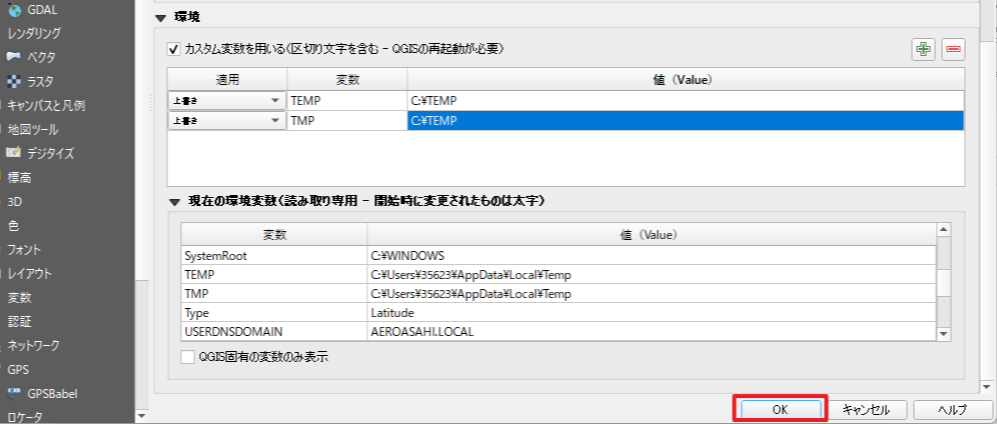Image resolution: width=997 pixels, height=424 pixels.
Task: Switch to the ネットワーク settings page
Action: pyautogui.click(x=34, y=345)
